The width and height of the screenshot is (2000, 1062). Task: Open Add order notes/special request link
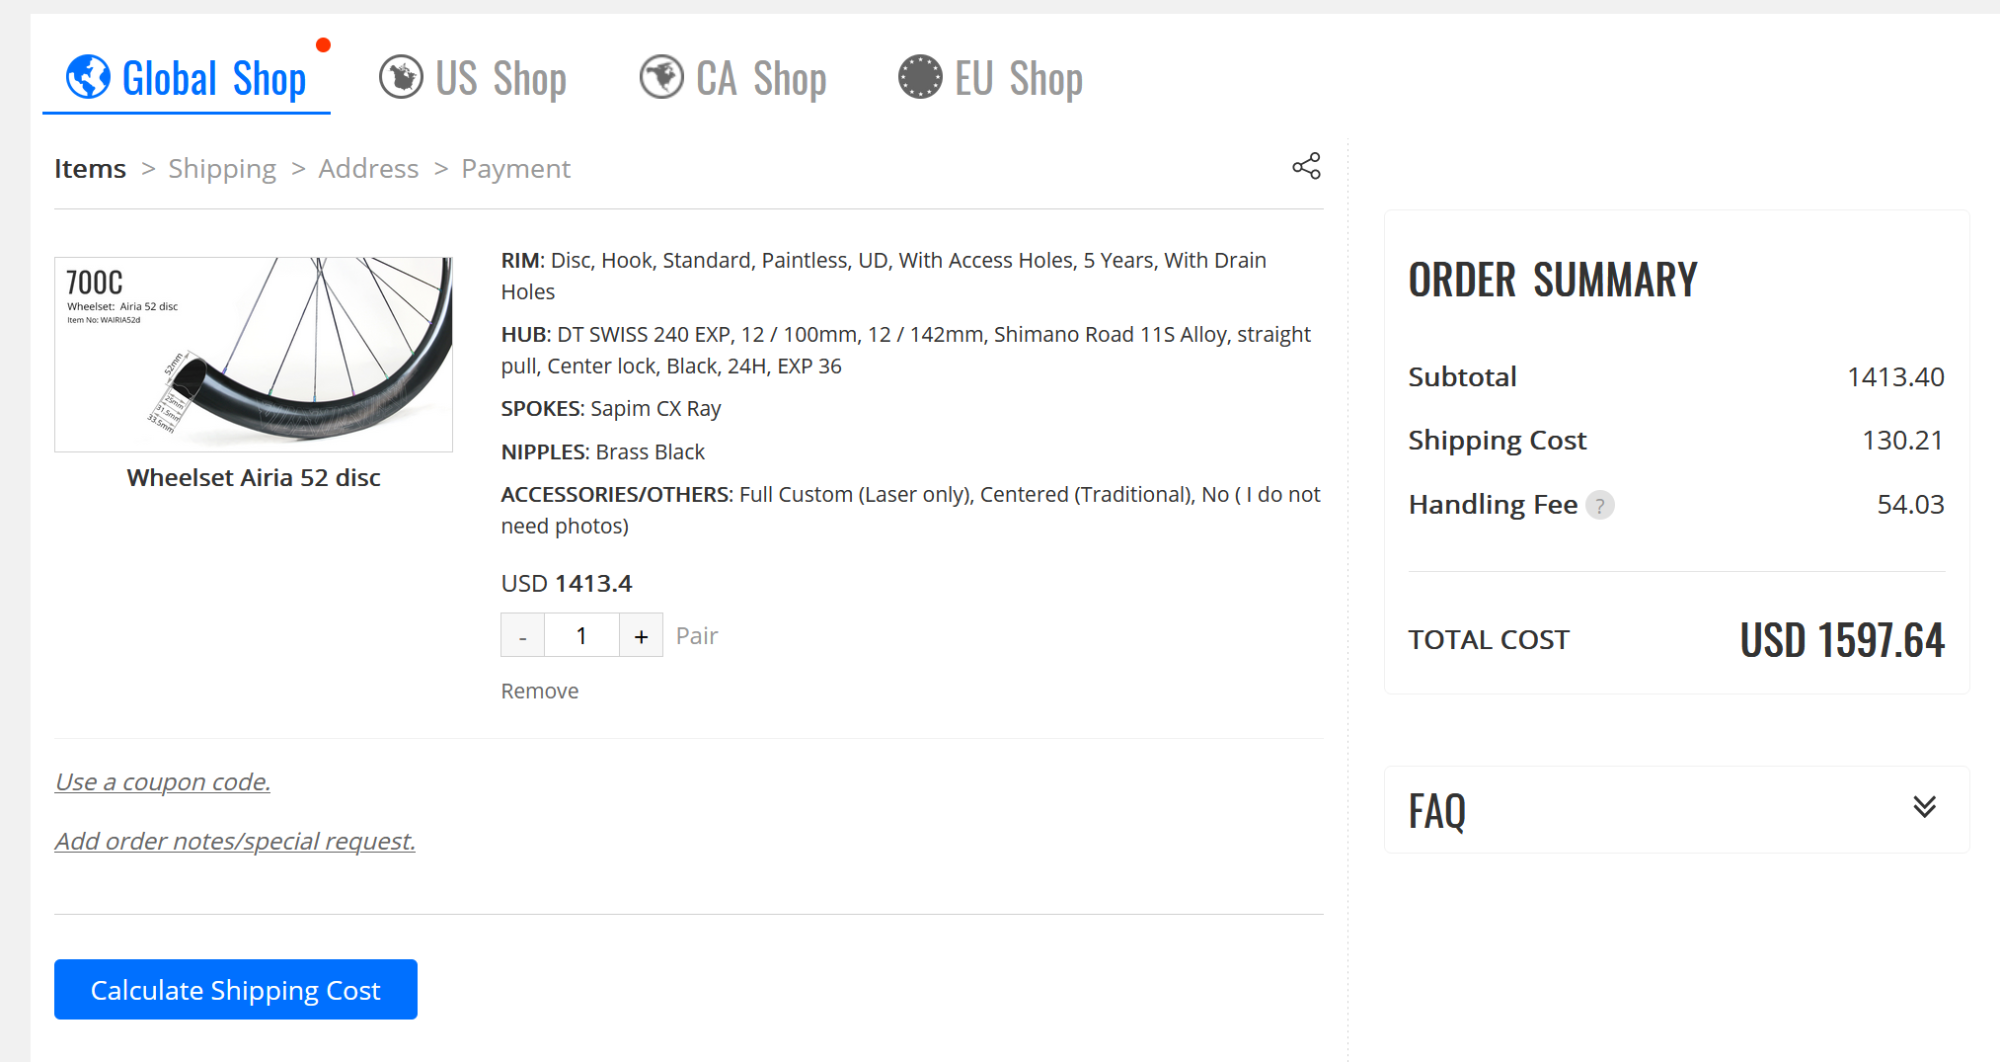(x=235, y=841)
